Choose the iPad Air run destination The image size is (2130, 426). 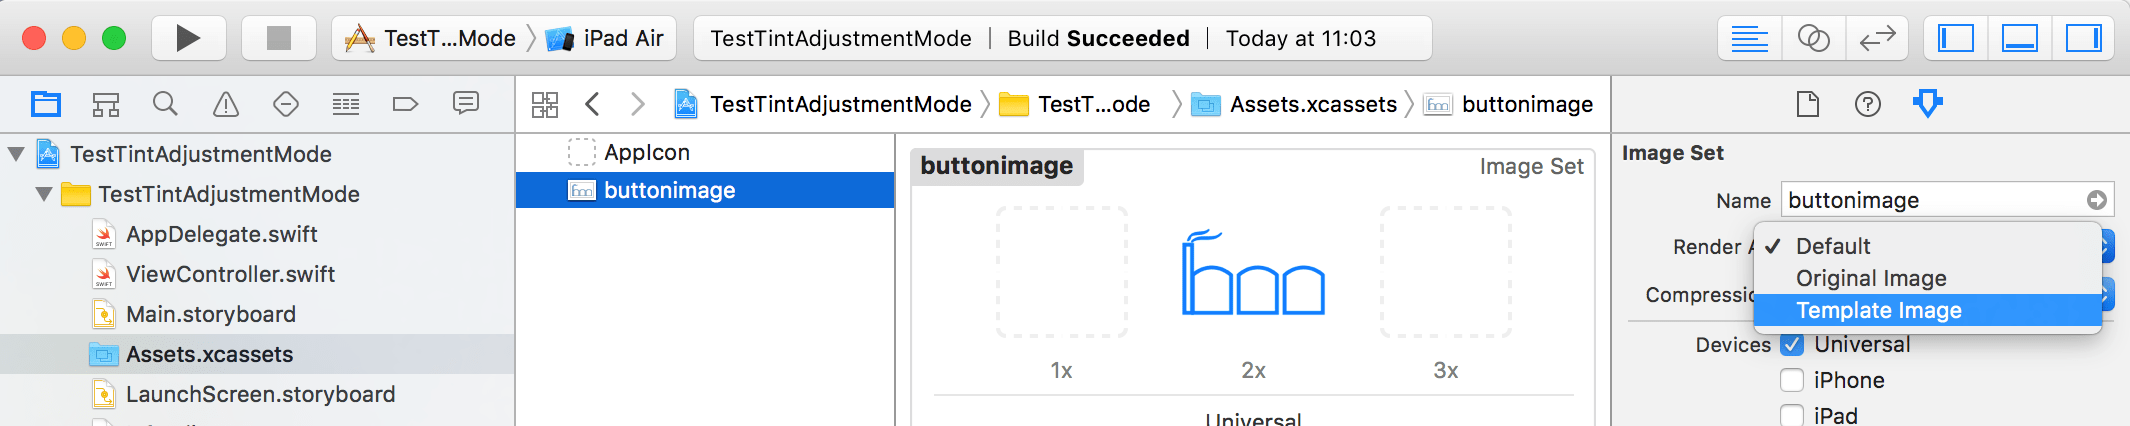pyautogui.click(x=605, y=38)
